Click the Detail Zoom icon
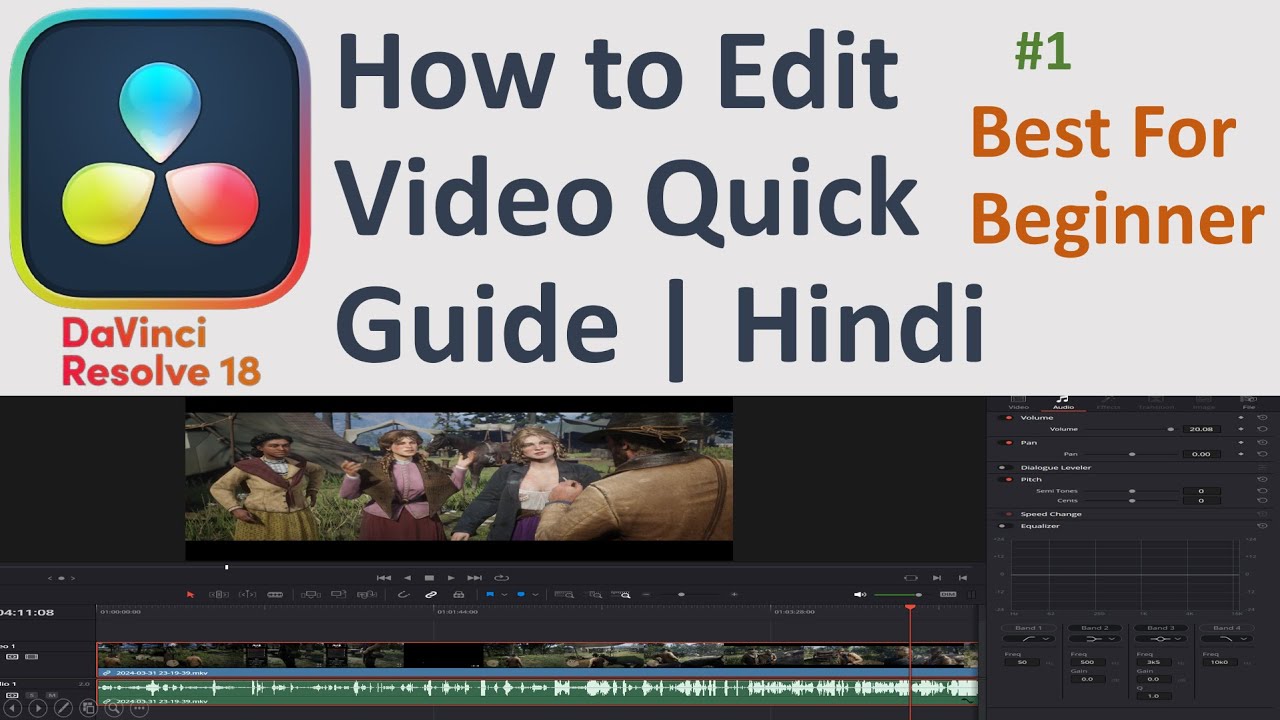 click(594, 594)
